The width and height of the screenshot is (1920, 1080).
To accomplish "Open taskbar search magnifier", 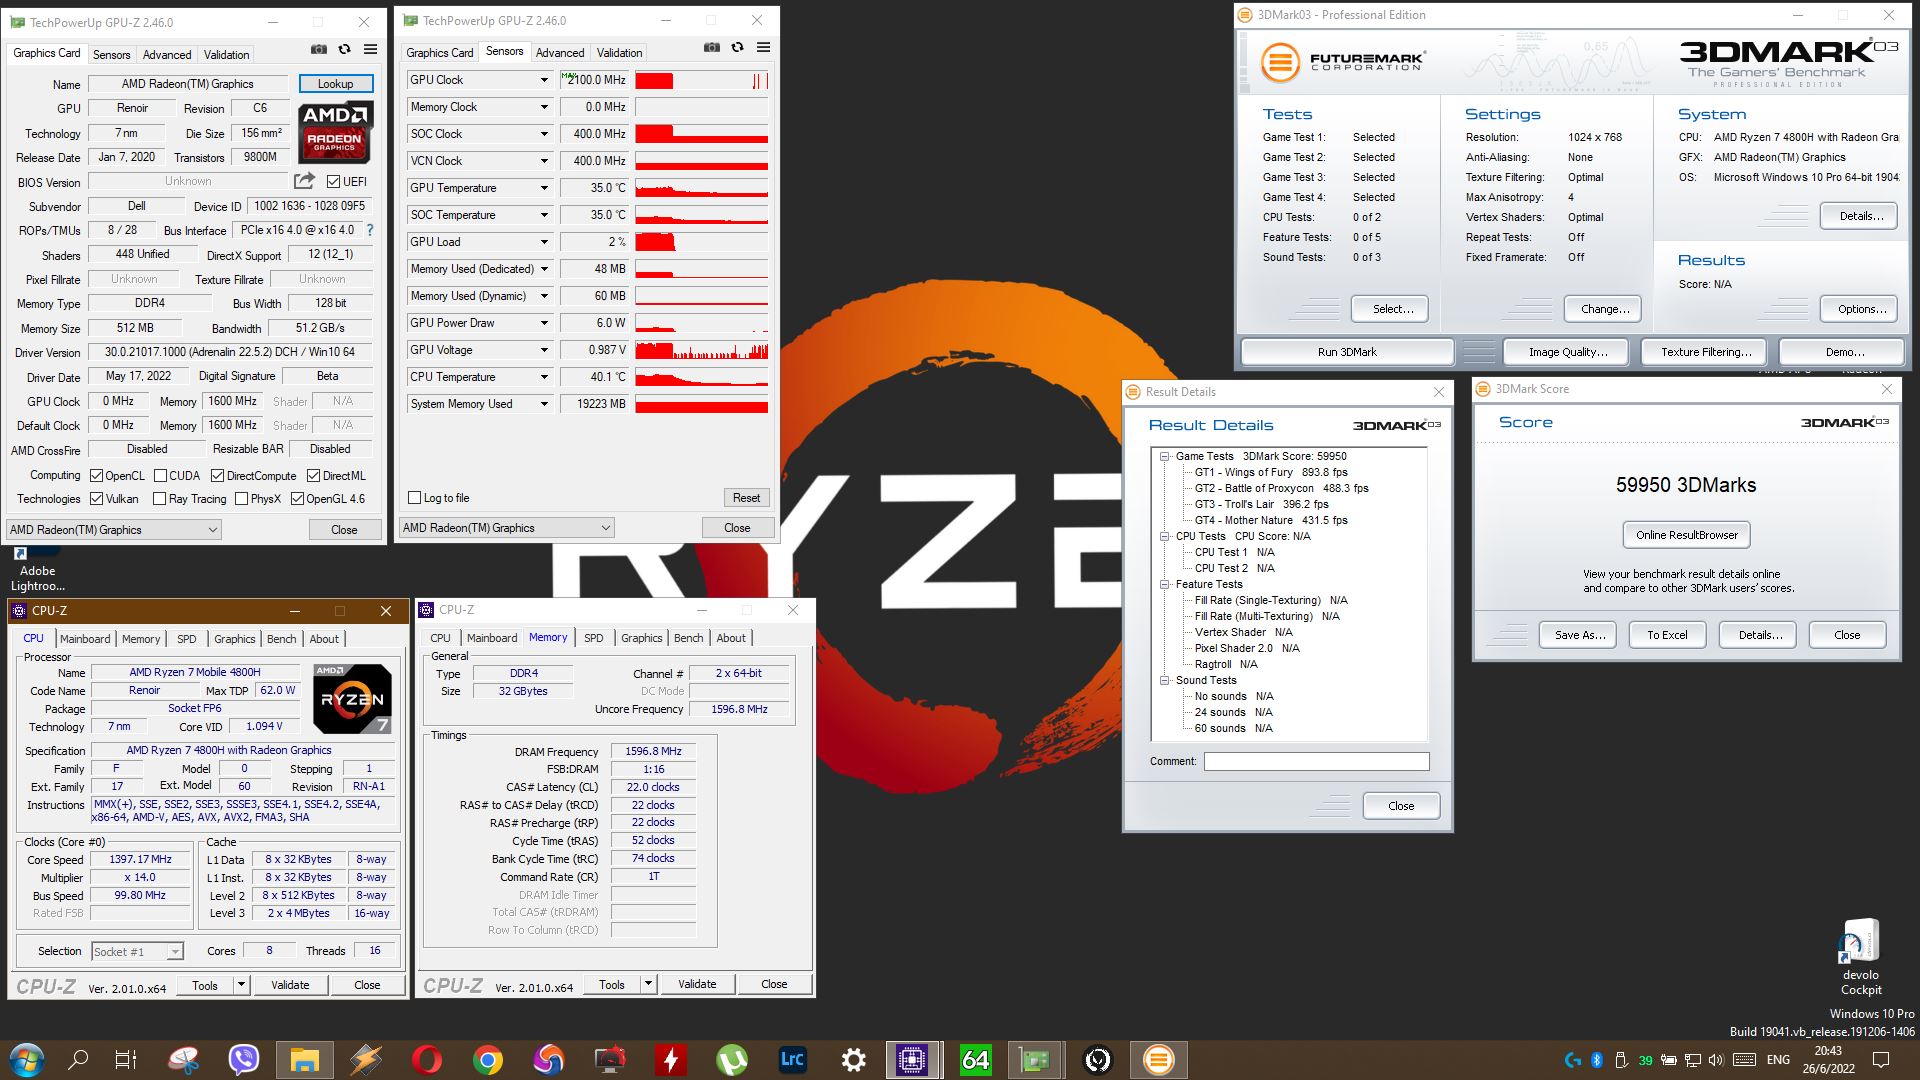I will [x=78, y=1060].
